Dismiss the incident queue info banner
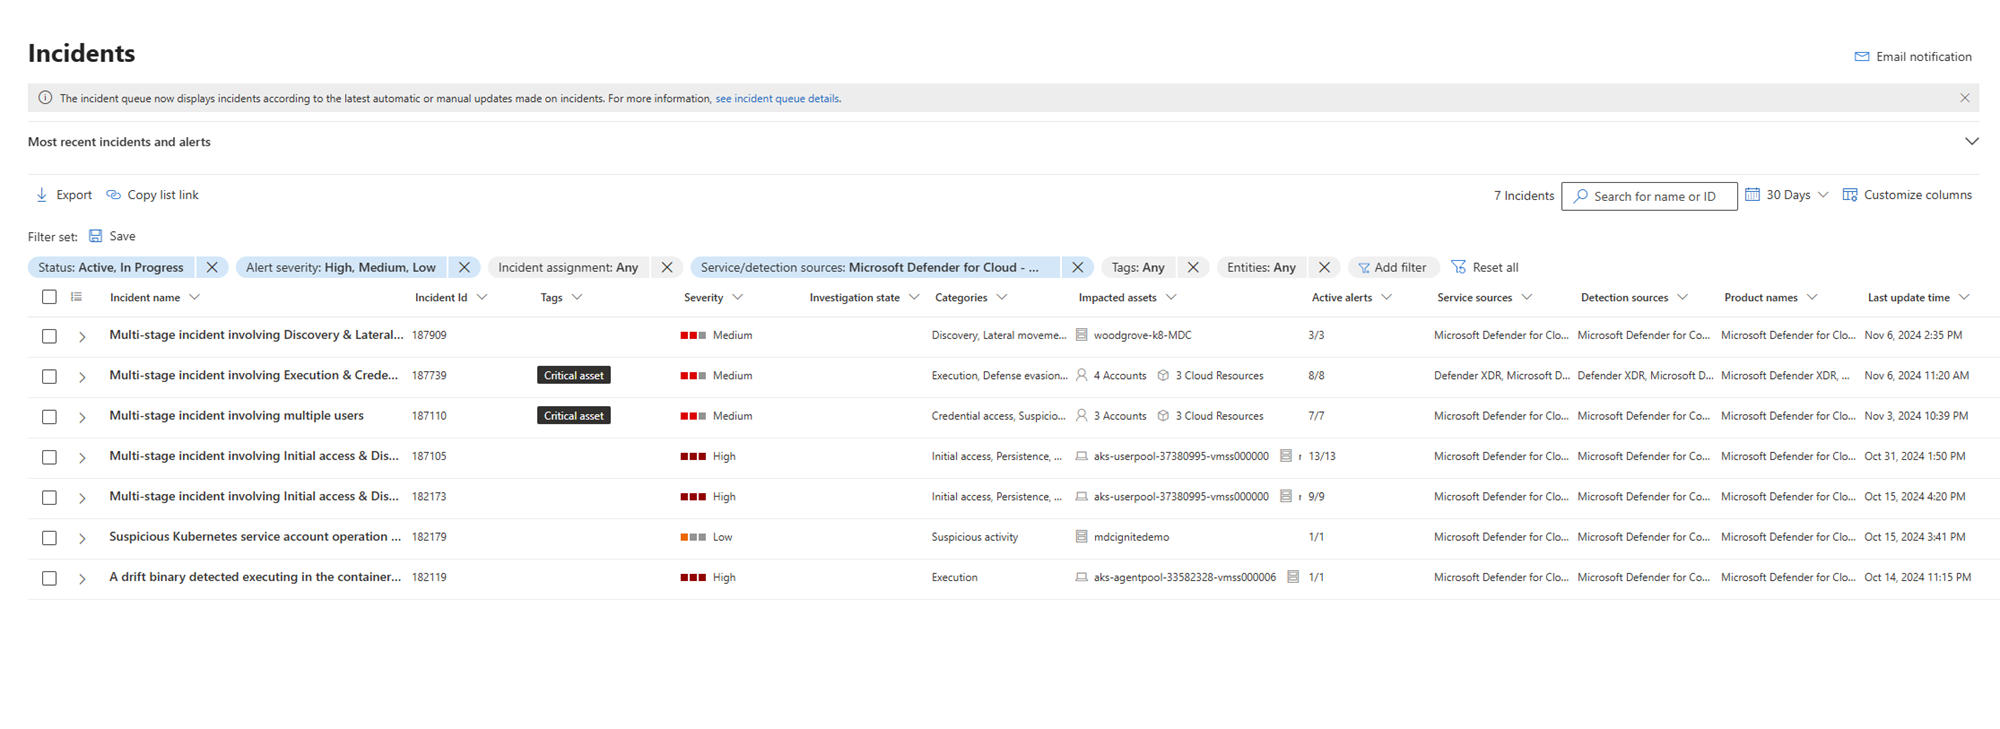The height and width of the screenshot is (729, 2000). click(x=1964, y=98)
